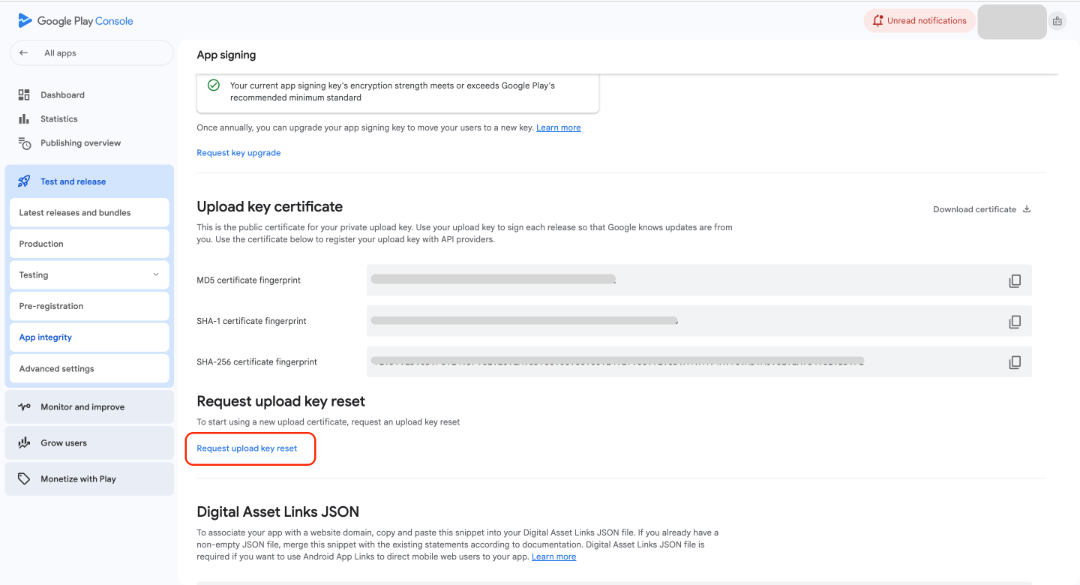Go to Publishing overview

coord(80,143)
